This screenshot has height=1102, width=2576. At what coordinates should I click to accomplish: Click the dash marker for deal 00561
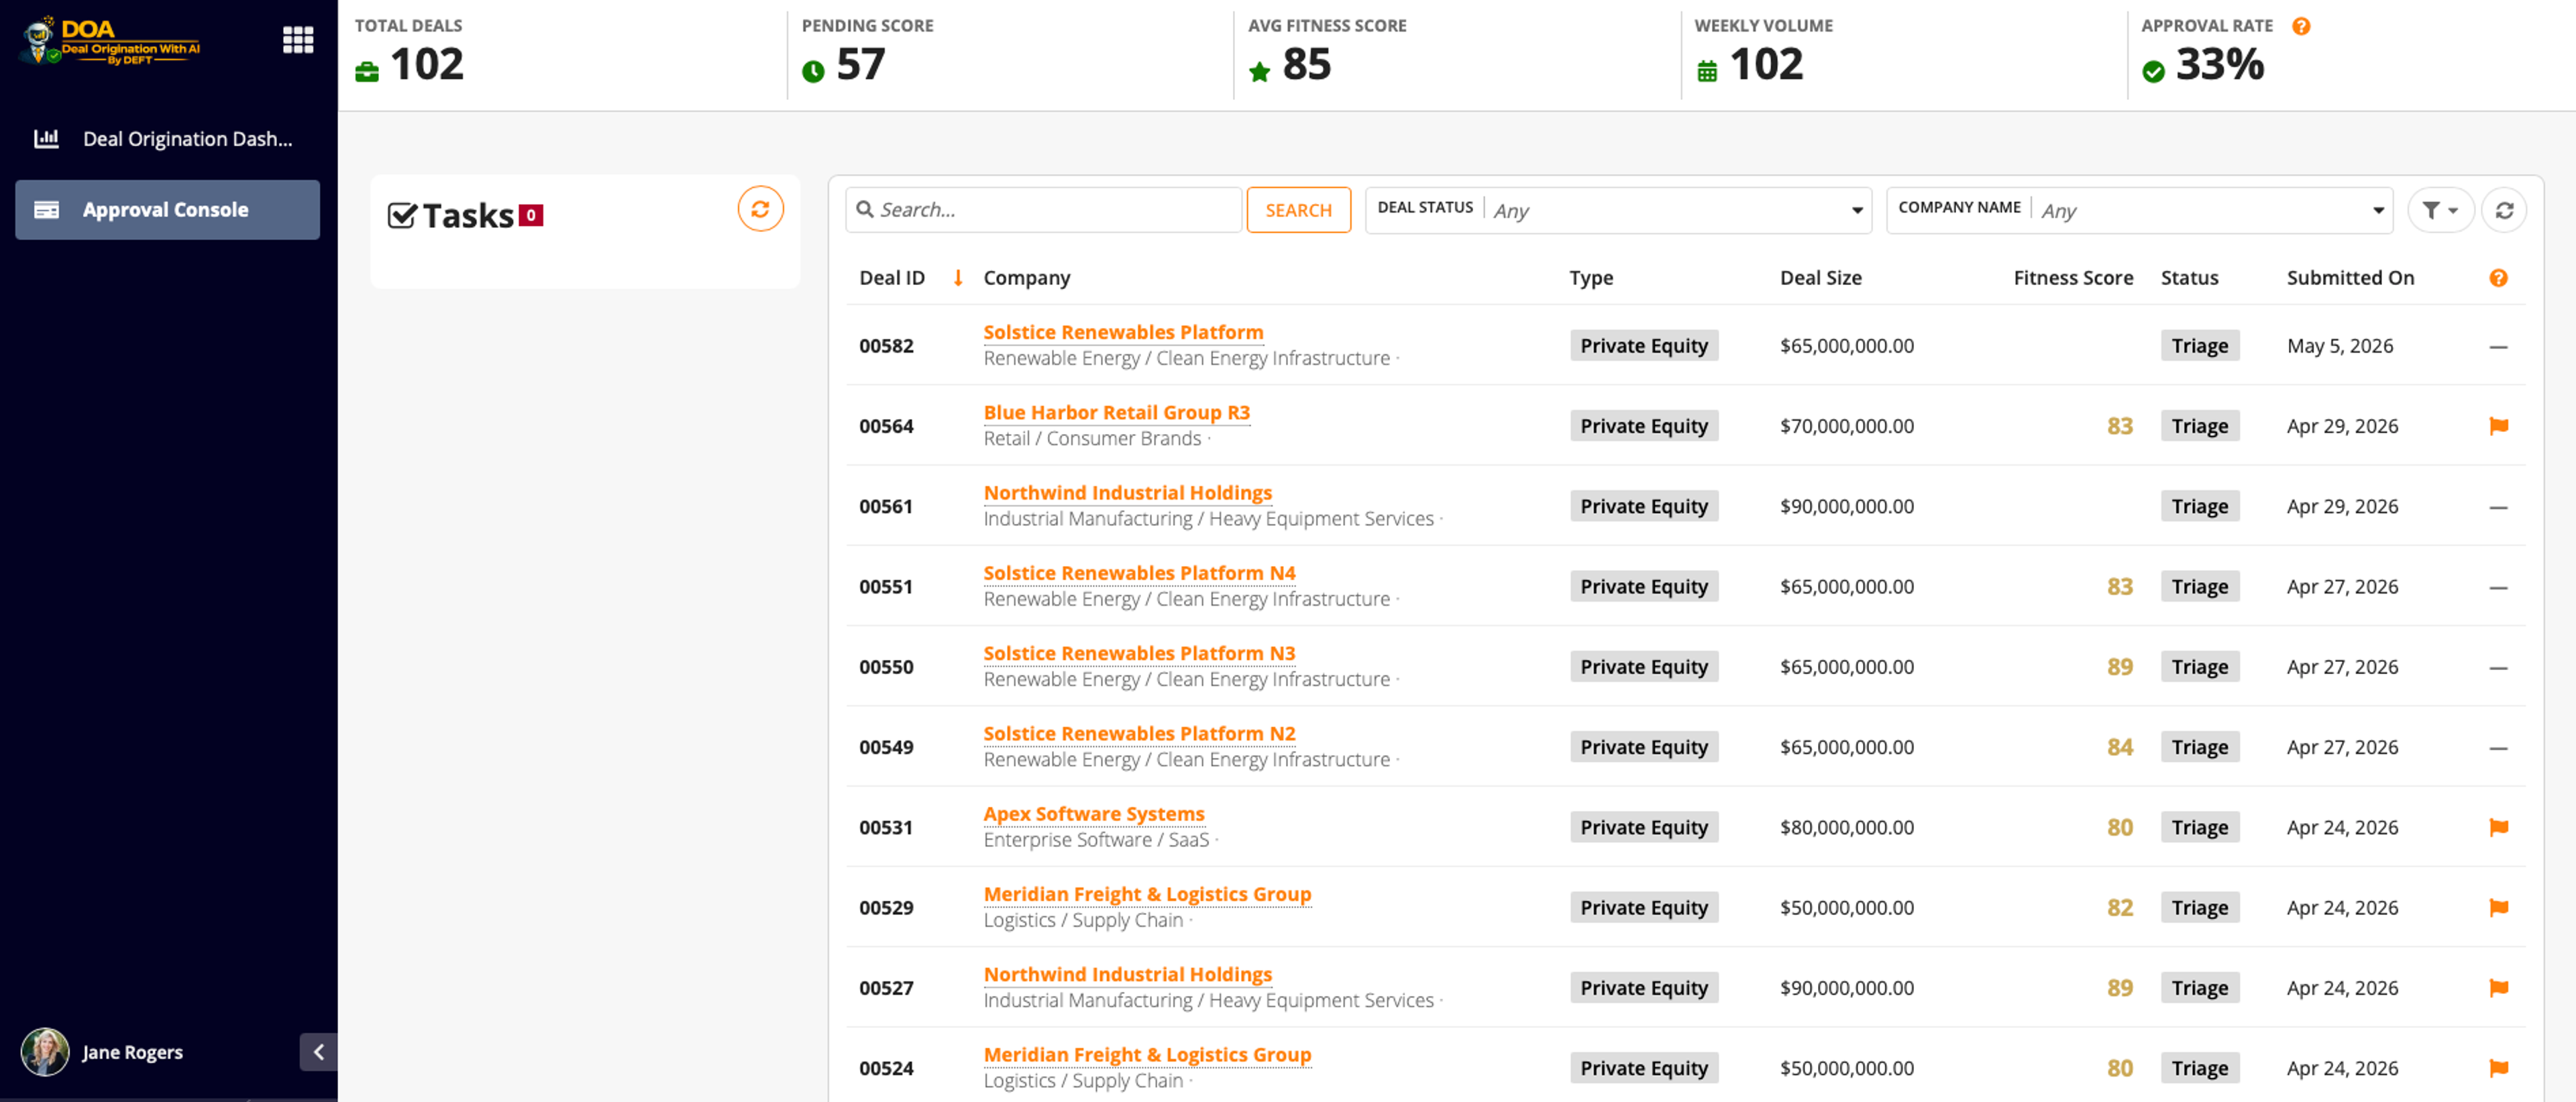[x=2498, y=507]
